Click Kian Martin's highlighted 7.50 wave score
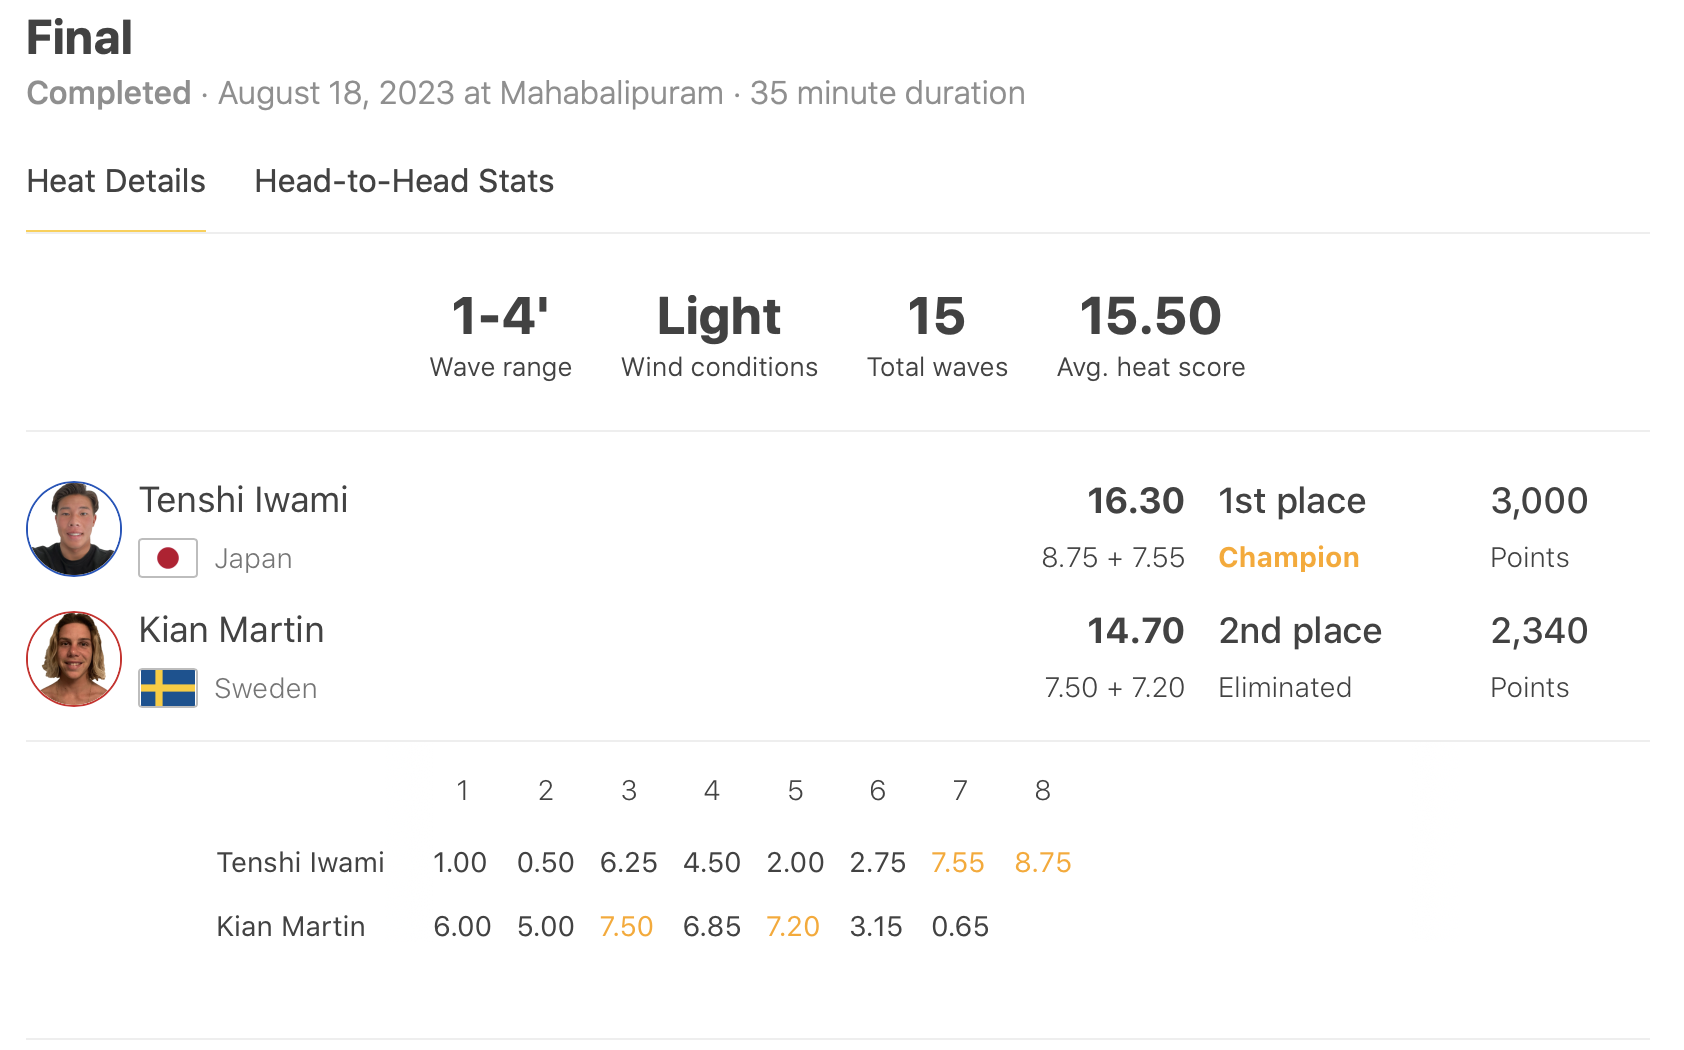1684x1050 pixels. pyautogui.click(x=626, y=926)
